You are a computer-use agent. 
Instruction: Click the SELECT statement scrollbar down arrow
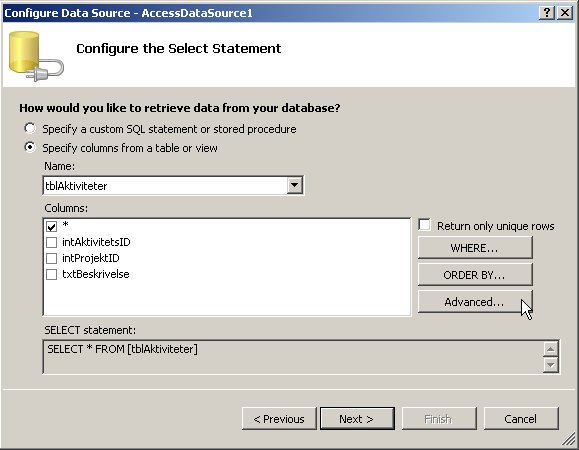point(551,365)
